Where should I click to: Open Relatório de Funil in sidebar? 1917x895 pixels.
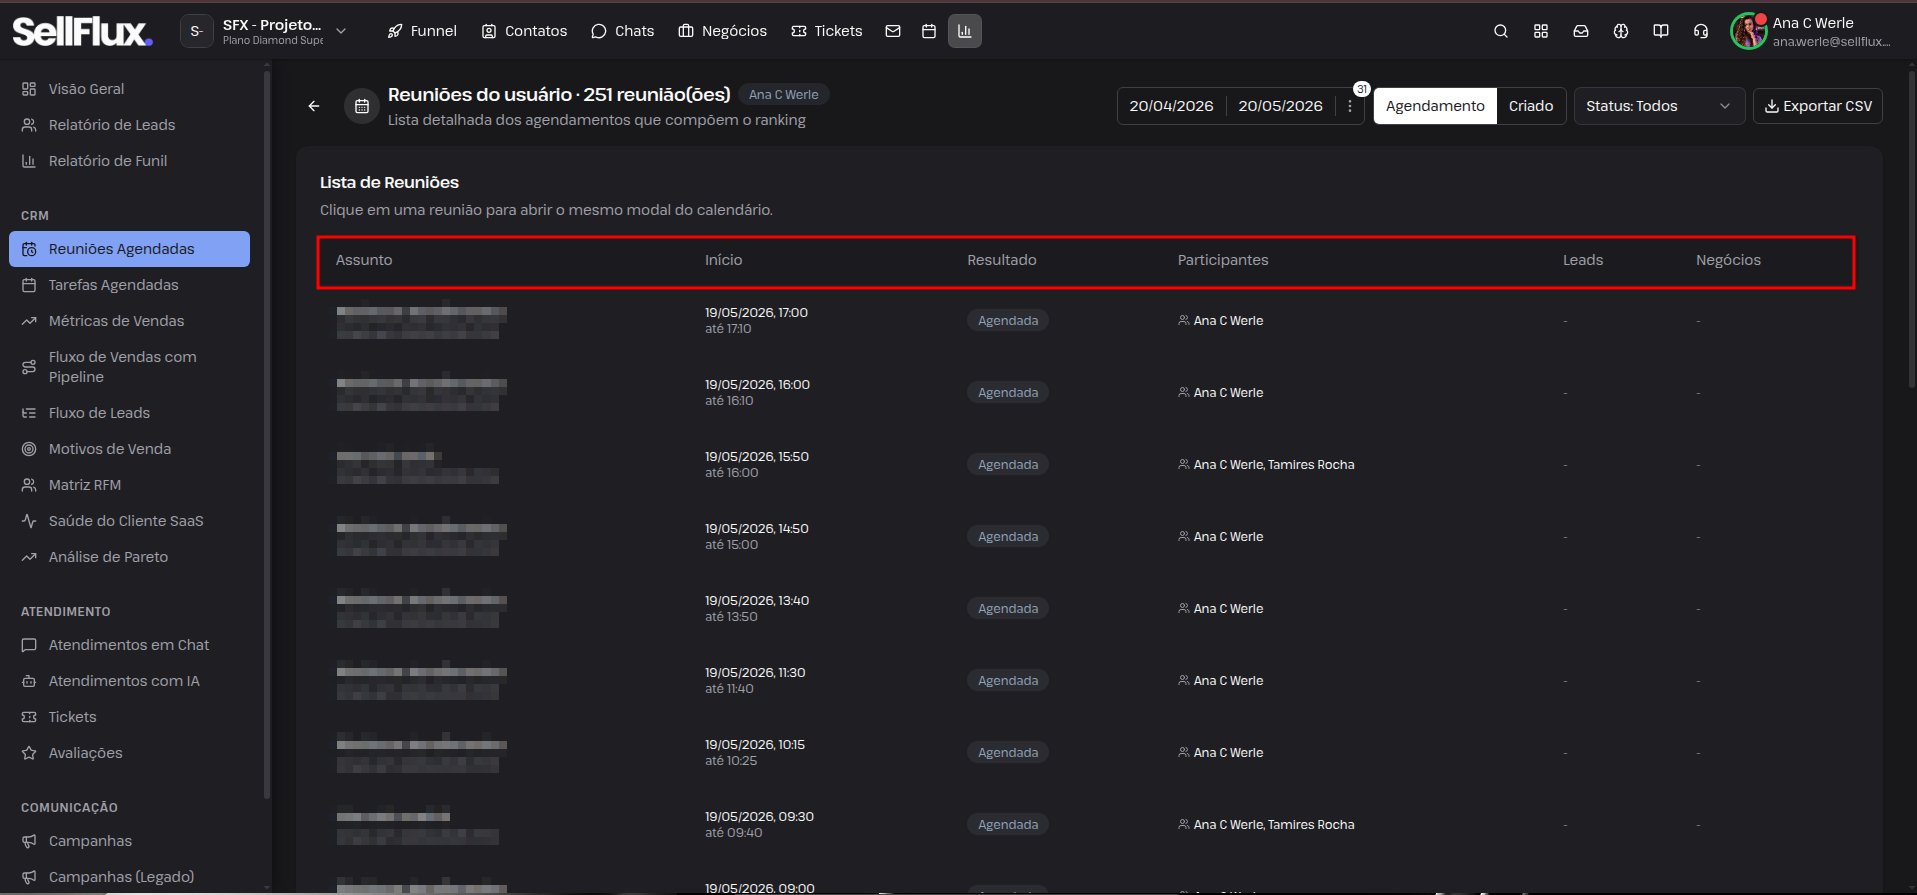(129, 161)
